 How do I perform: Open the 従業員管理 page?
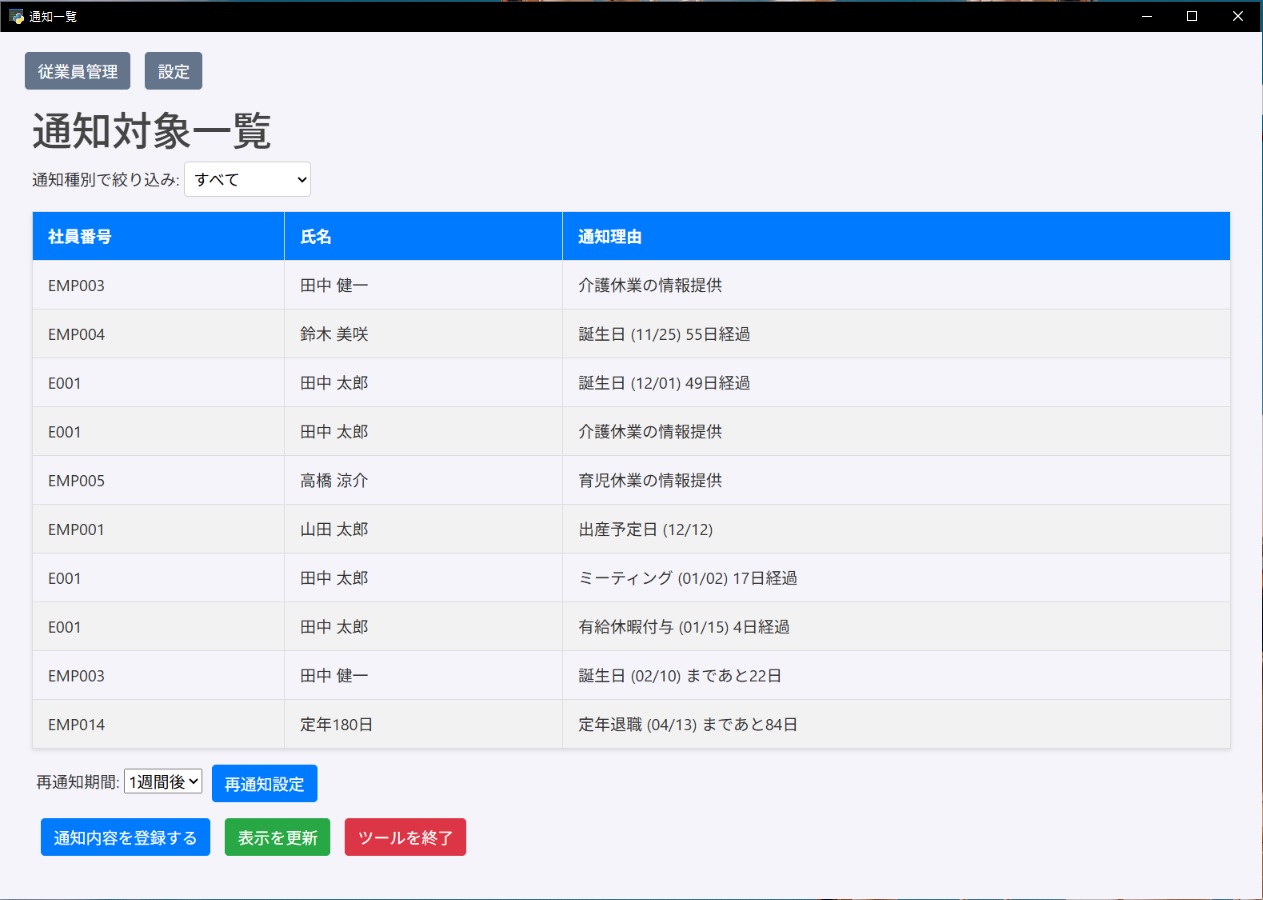click(78, 72)
